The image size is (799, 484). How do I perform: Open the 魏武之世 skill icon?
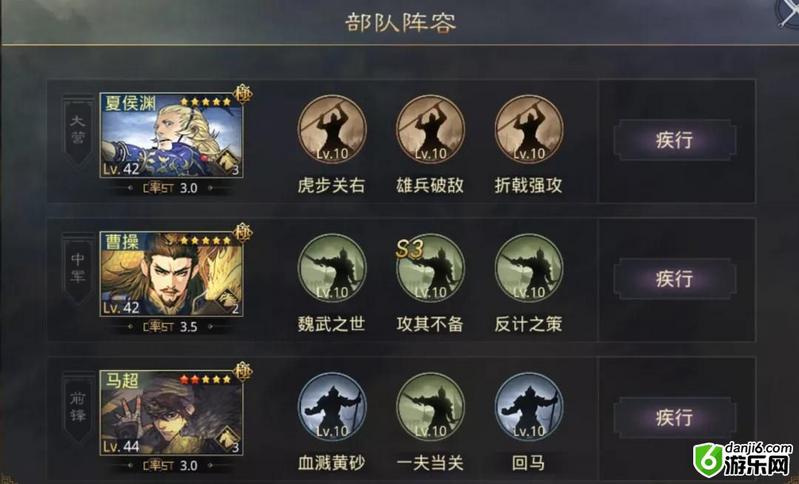332,268
